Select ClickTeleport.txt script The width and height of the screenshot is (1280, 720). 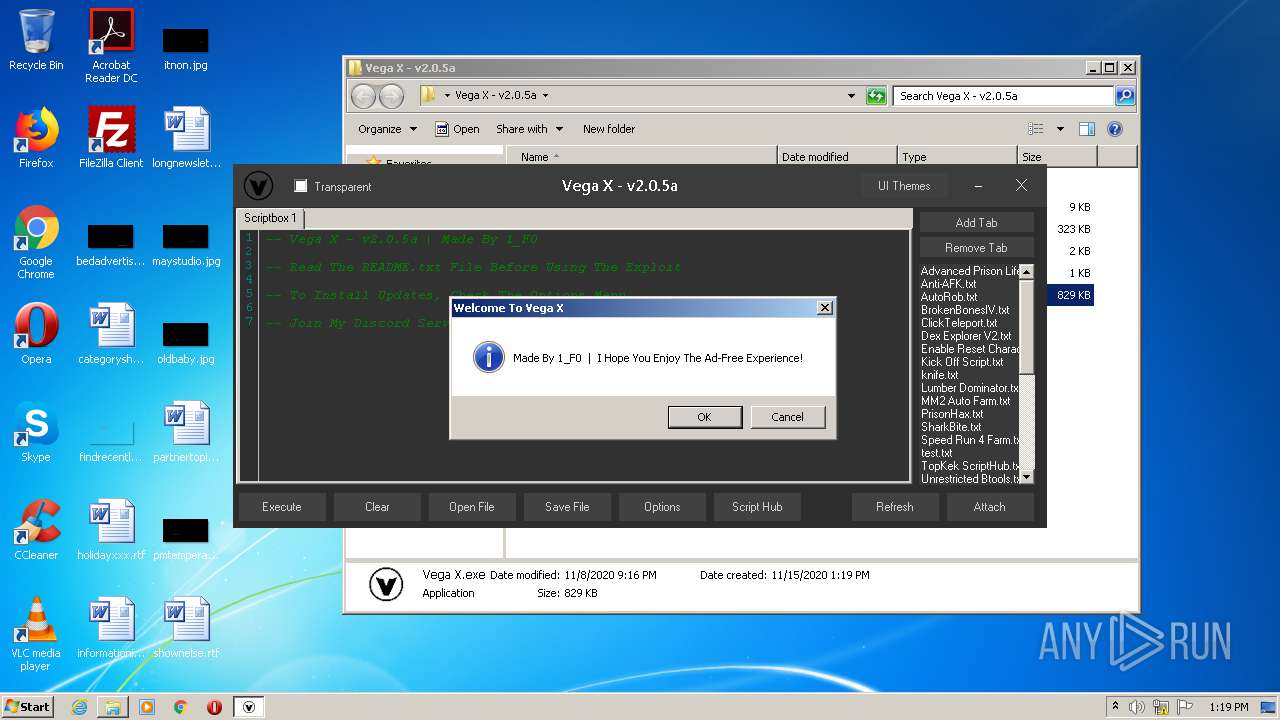[x=959, y=323]
